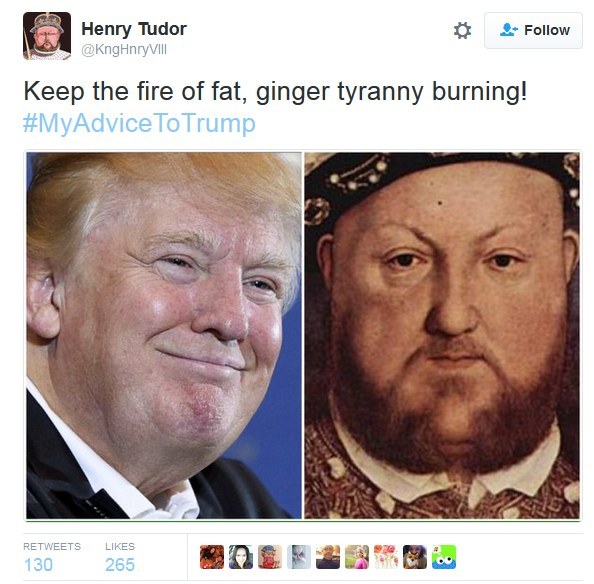The image size is (594, 584).
Task: Open Henry Tudor's profile avatar
Action: 47,36
